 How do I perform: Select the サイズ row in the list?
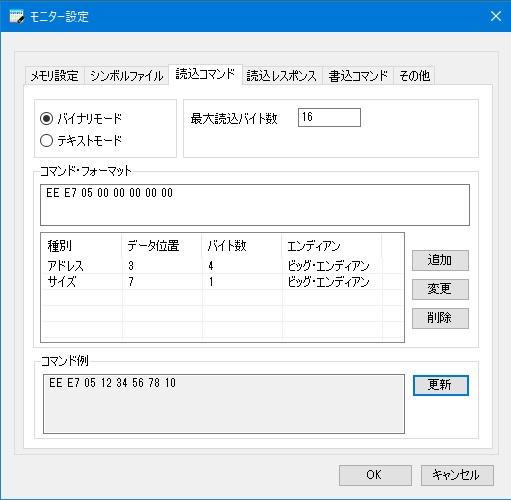pos(222,282)
